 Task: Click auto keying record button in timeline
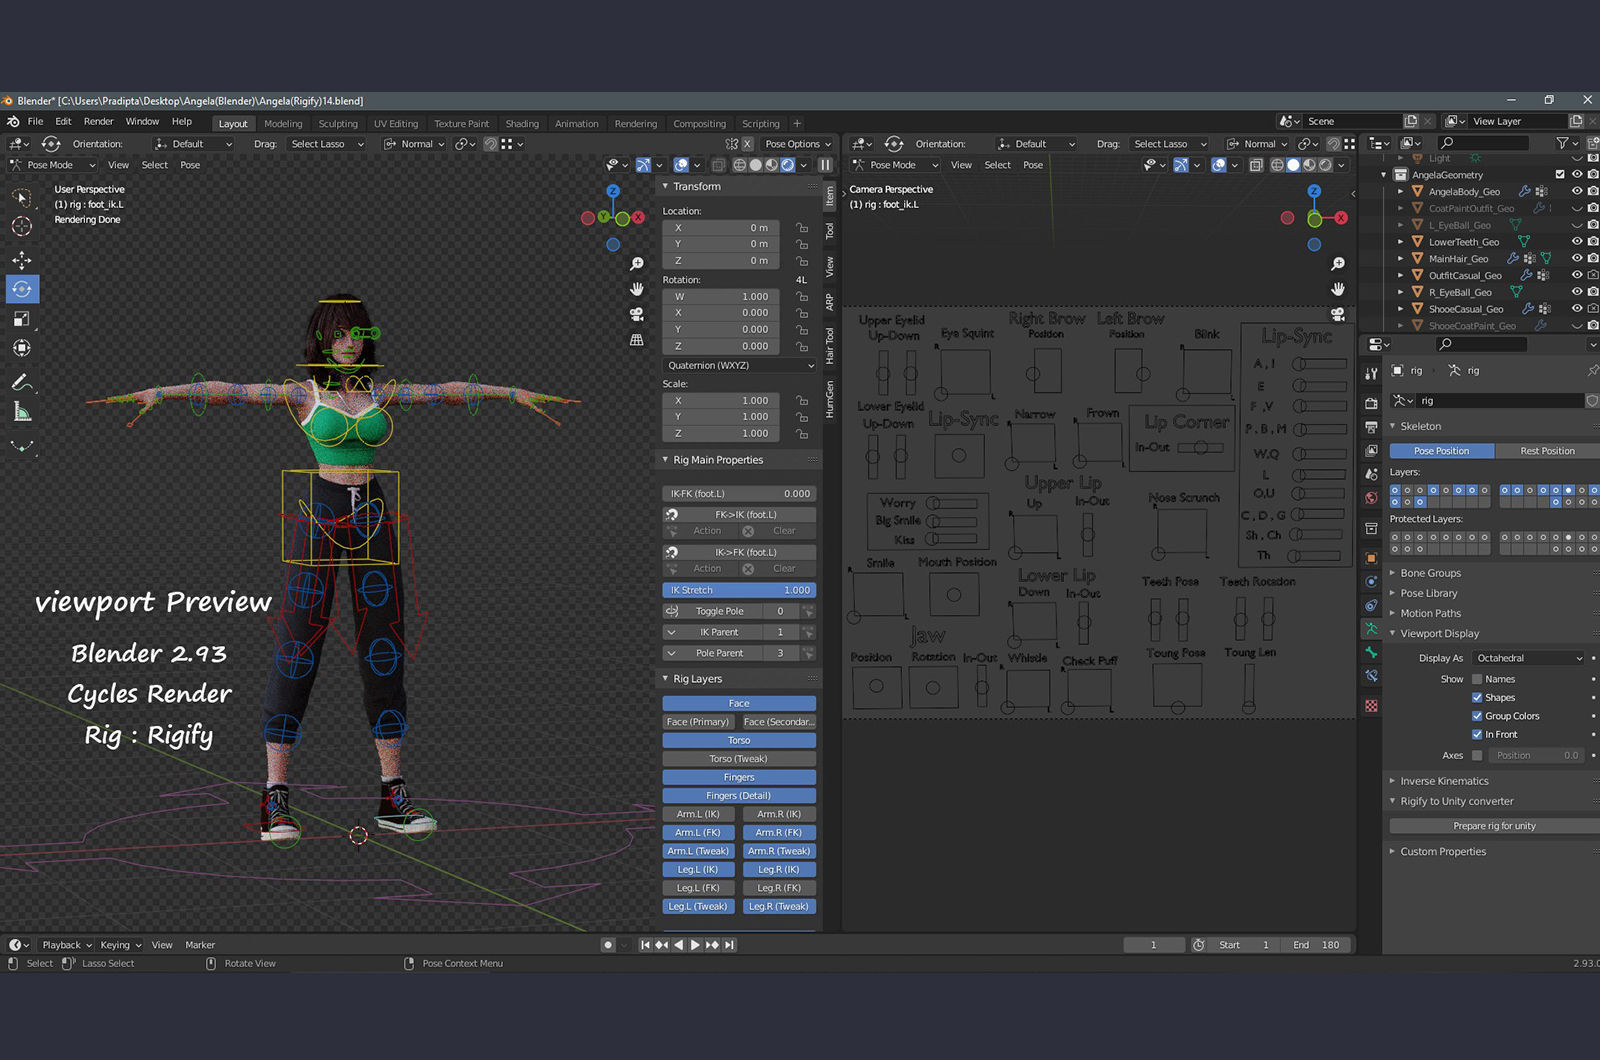(608, 945)
